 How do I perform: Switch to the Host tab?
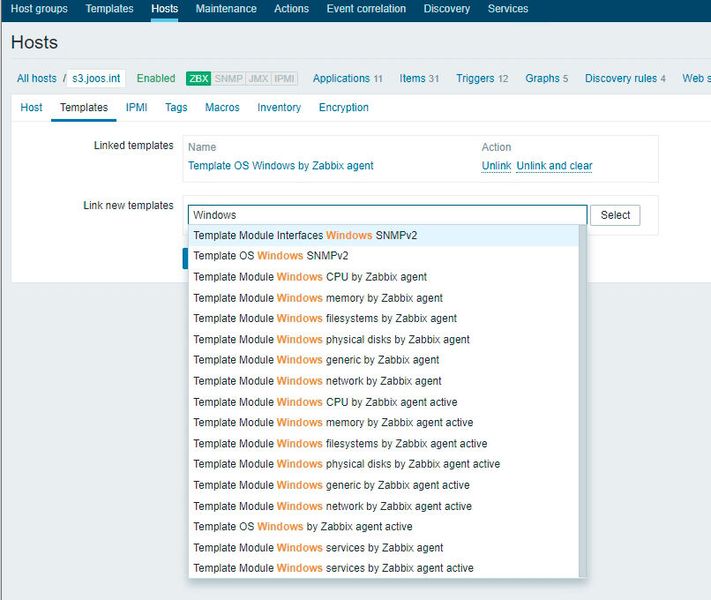pyautogui.click(x=31, y=107)
